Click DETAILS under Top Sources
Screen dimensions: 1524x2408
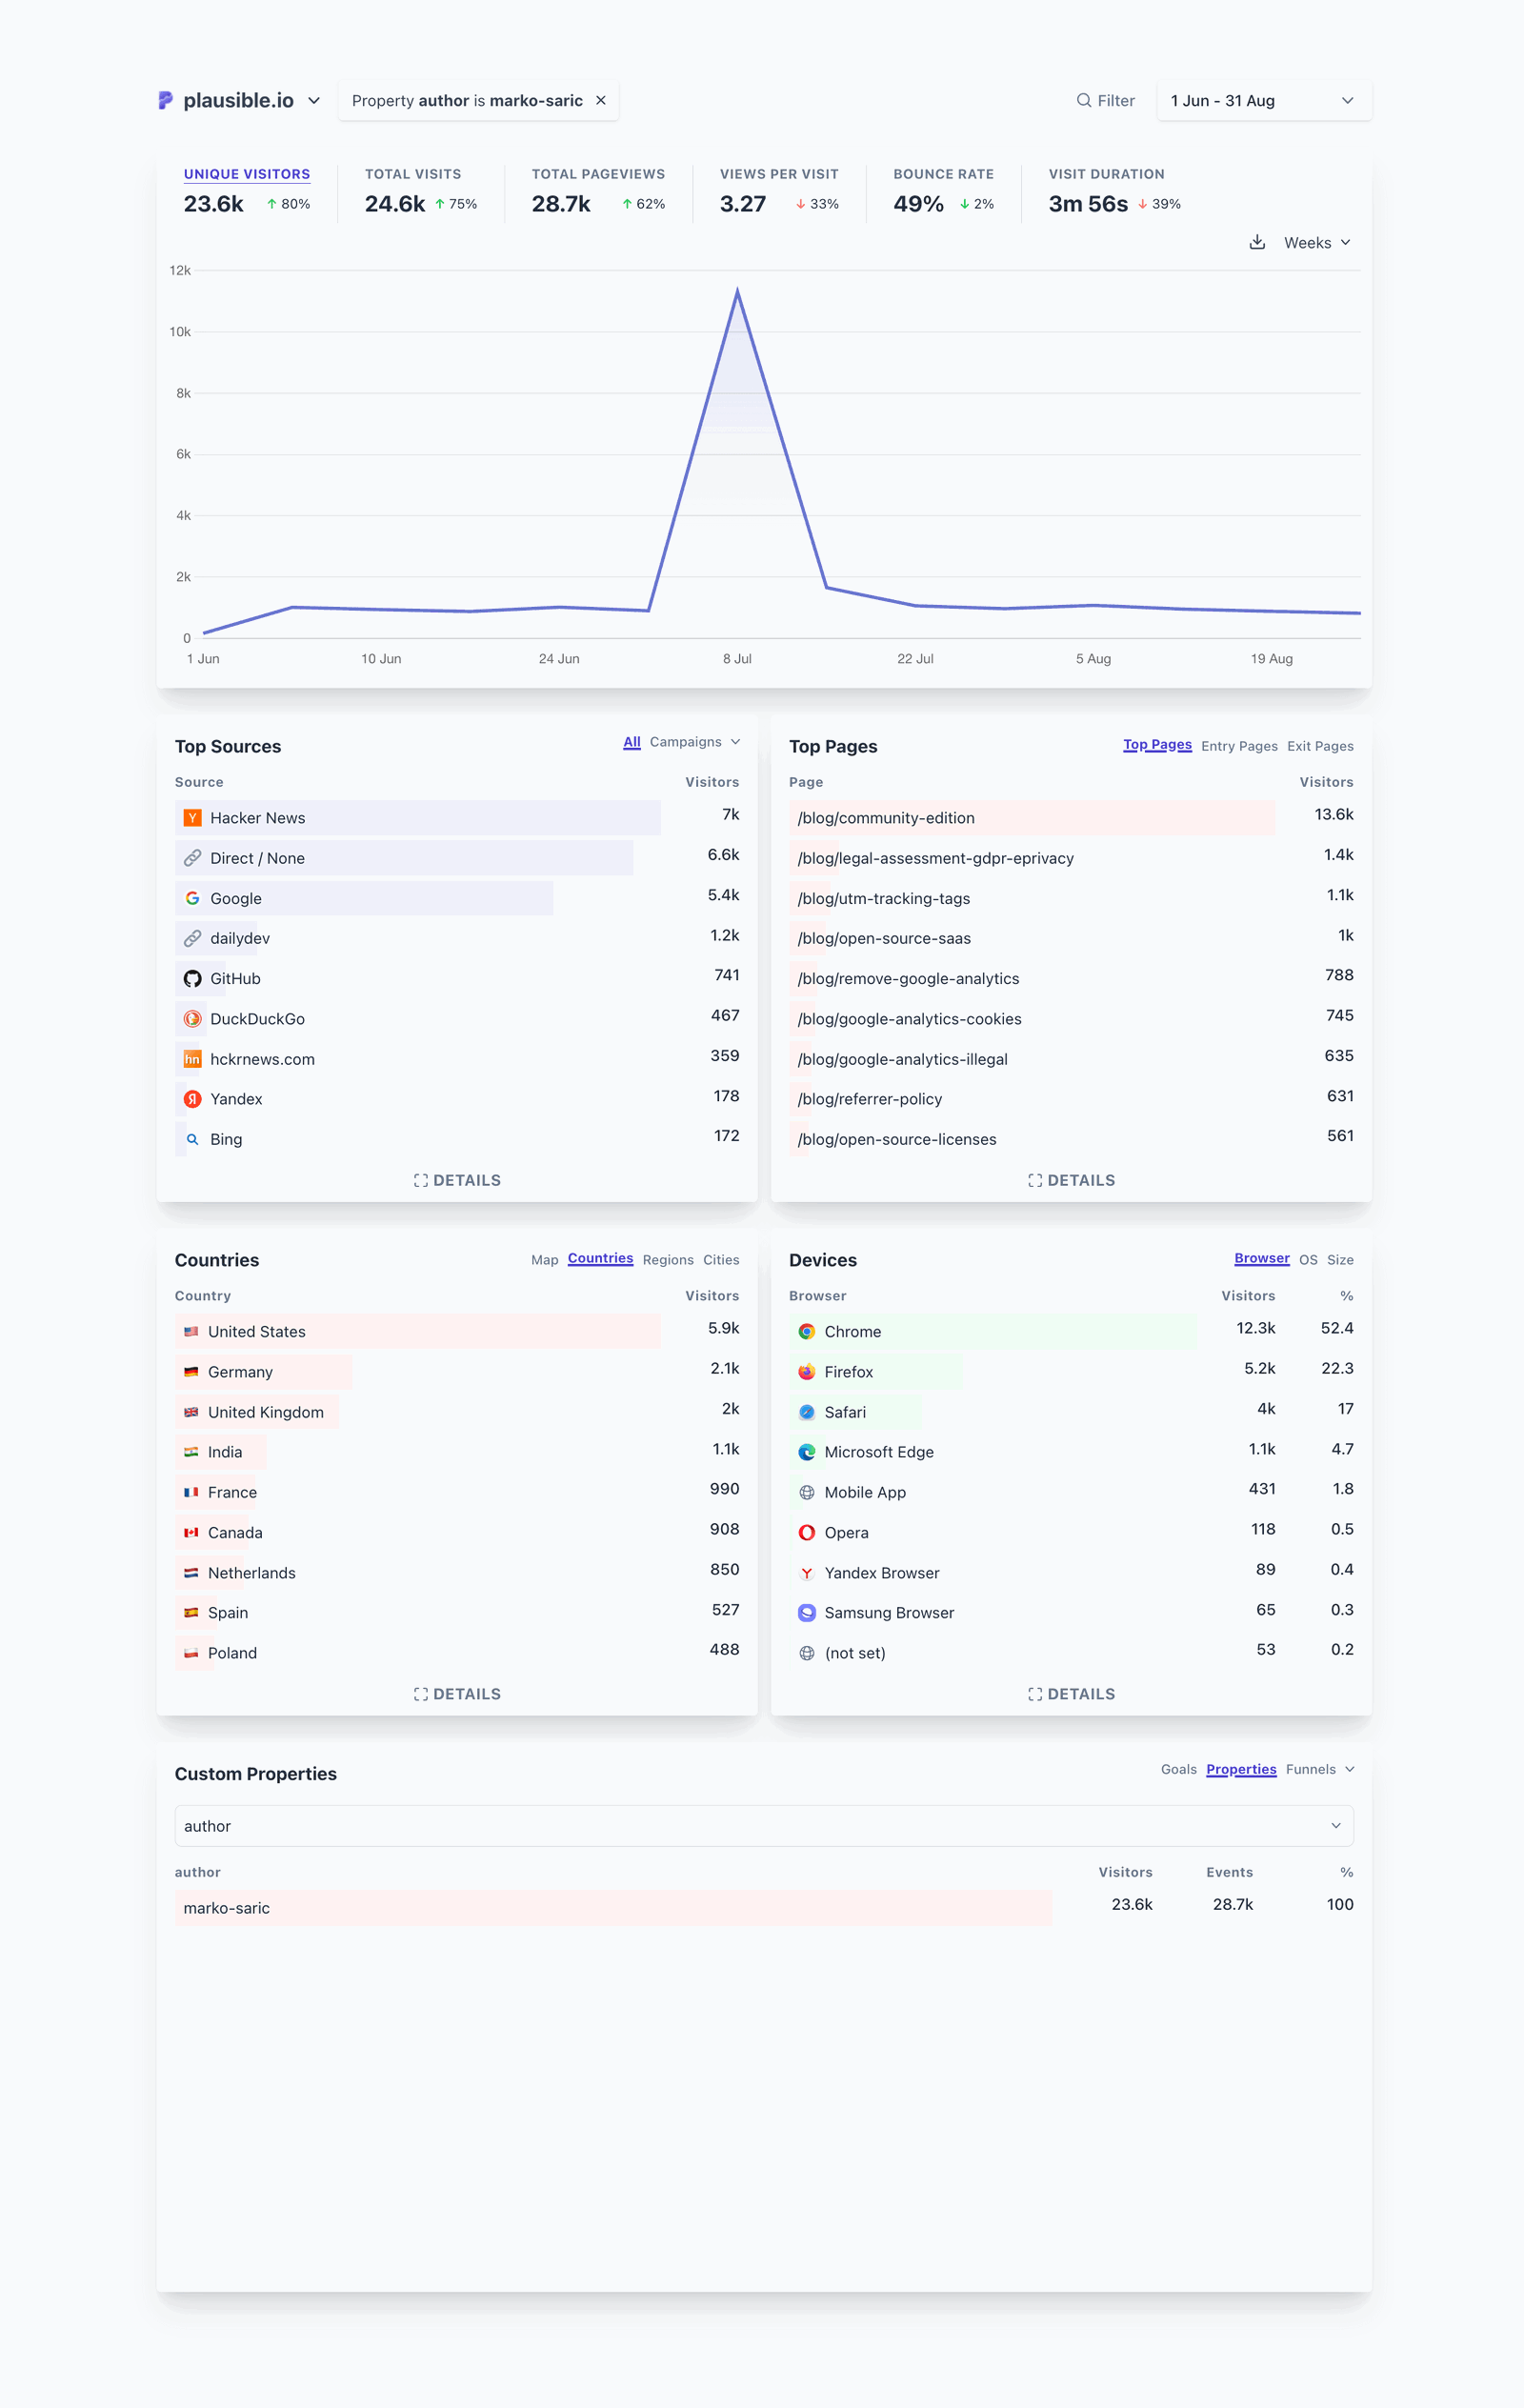(x=457, y=1179)
